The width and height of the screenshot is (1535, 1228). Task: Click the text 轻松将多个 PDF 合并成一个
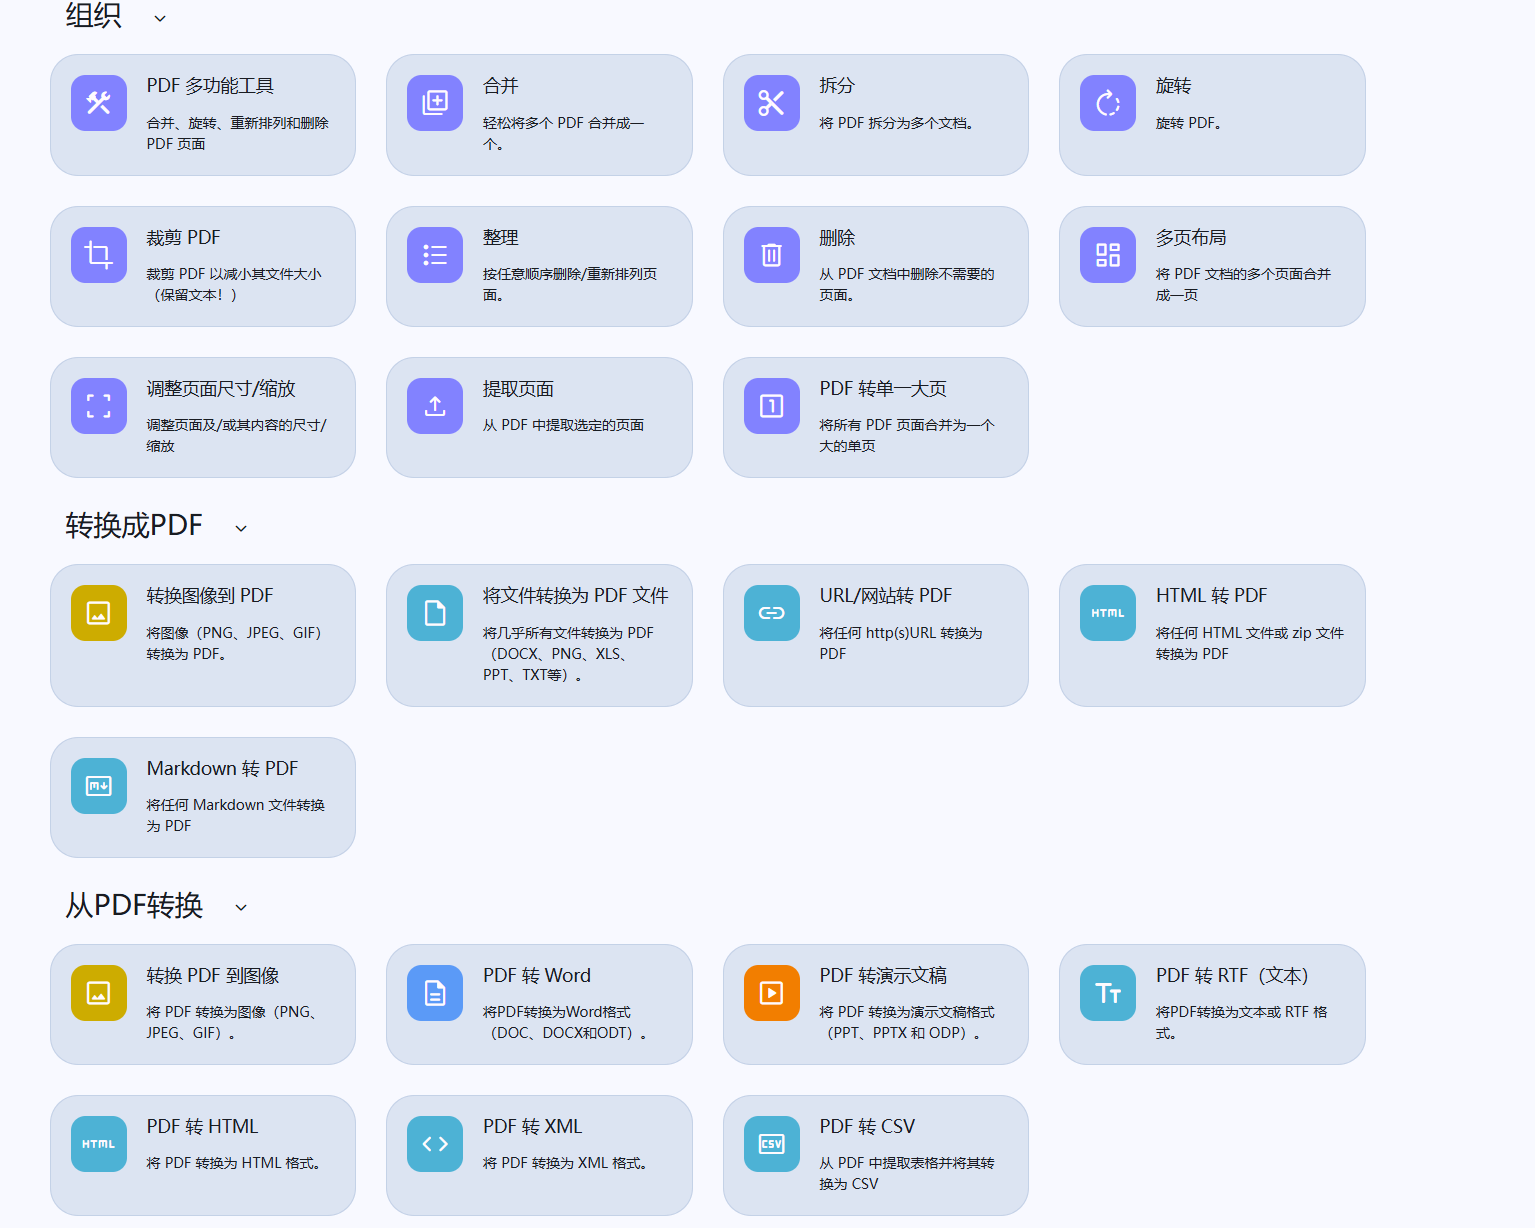click(x=564, y=133)
